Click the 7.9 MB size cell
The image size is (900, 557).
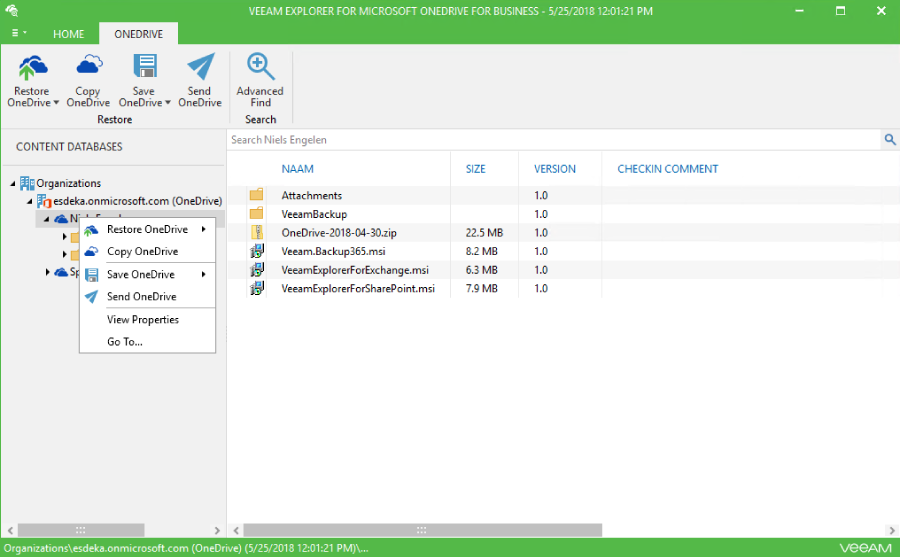point(481,288)
